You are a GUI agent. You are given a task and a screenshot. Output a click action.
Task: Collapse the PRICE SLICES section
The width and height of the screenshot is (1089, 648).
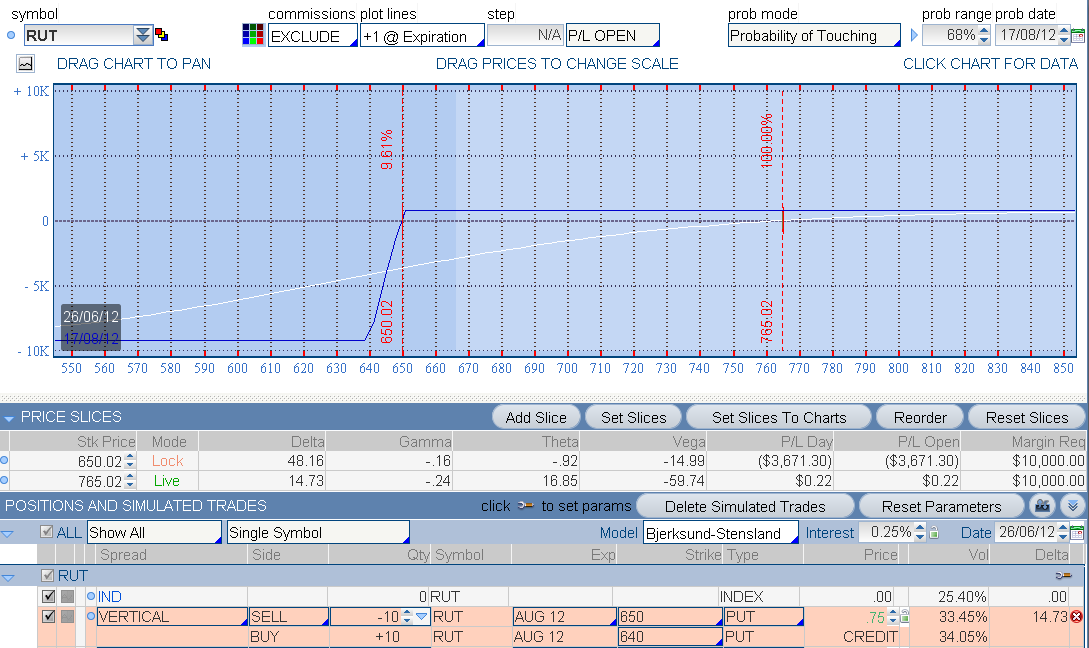pyautogui.click(x=9, y=417)
